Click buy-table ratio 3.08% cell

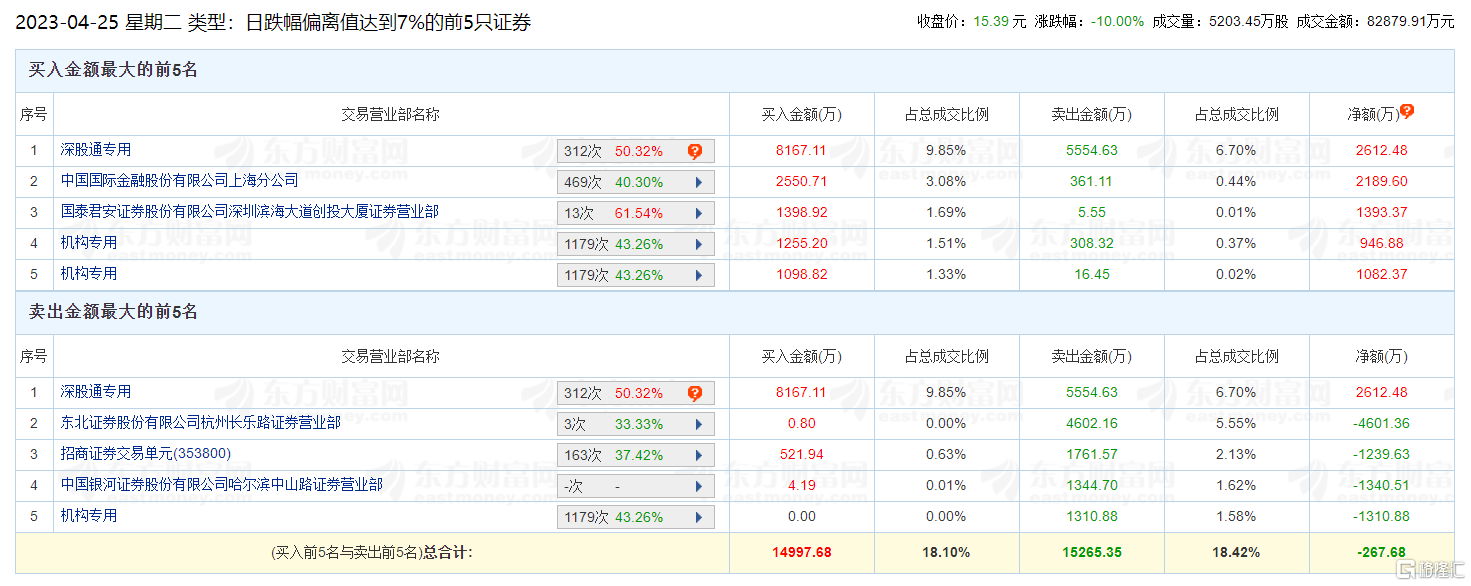coord(946,182)
